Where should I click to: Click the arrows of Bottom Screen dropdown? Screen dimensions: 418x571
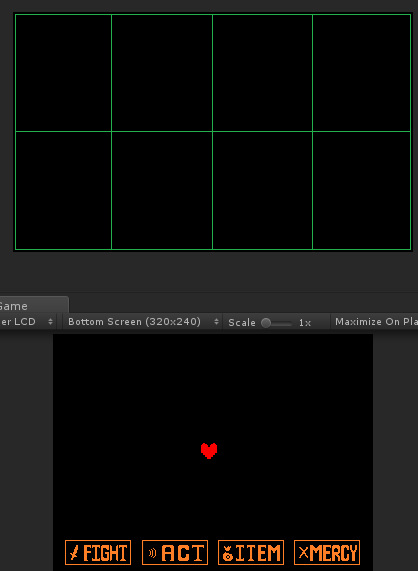(216, 322)
